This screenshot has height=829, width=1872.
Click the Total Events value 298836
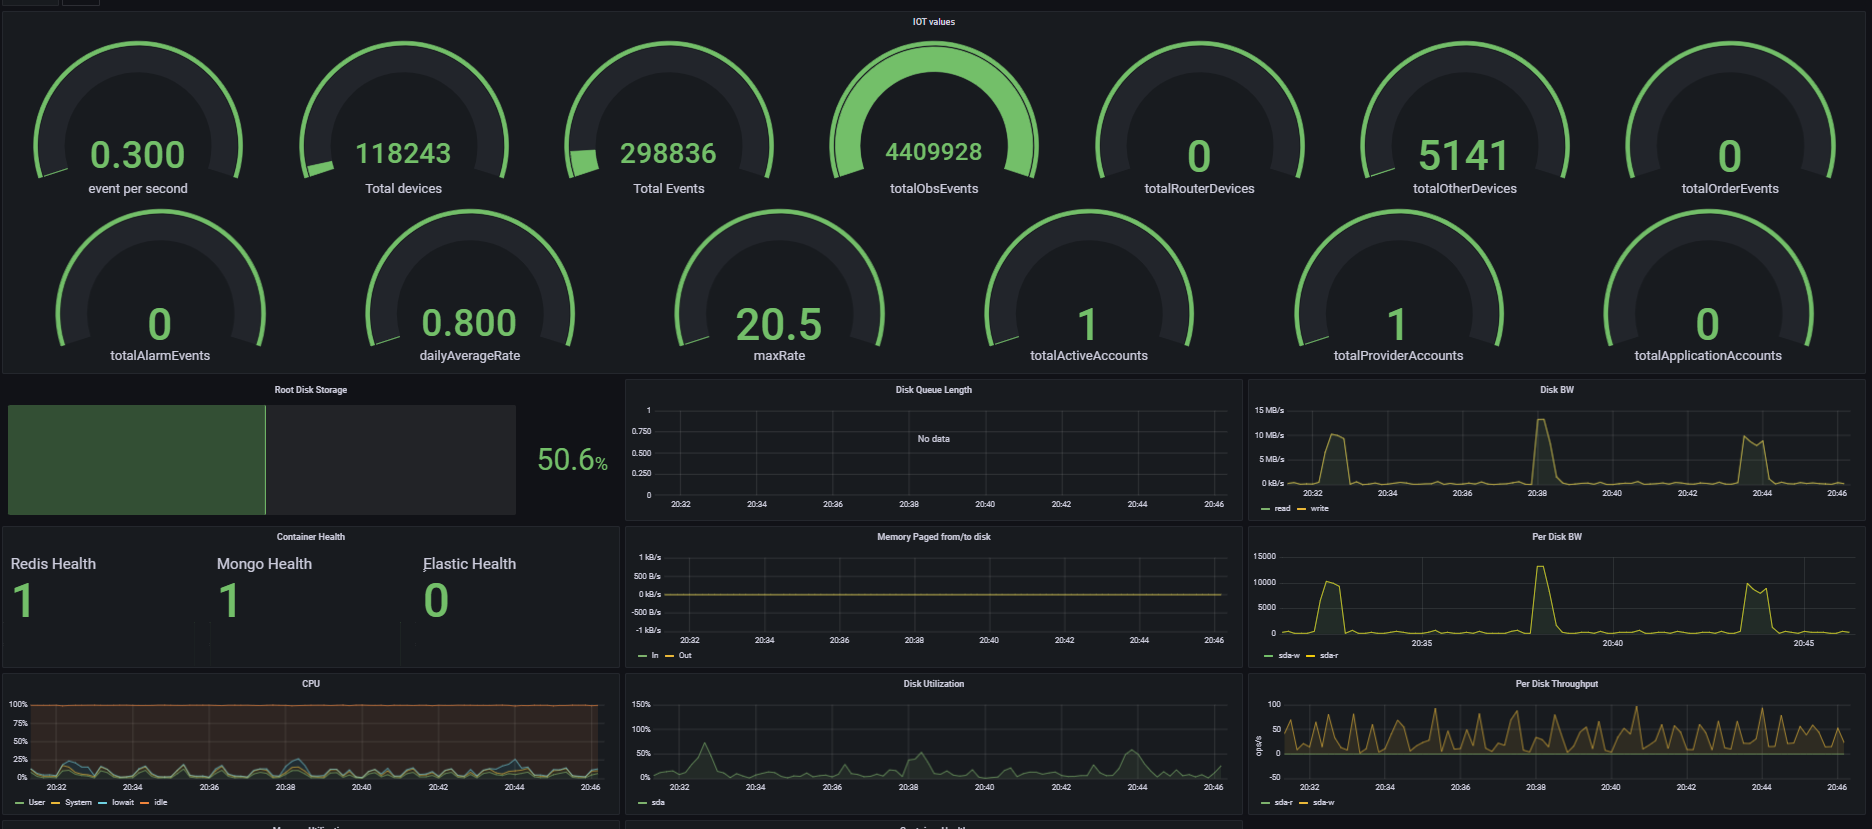coord(668,153)
